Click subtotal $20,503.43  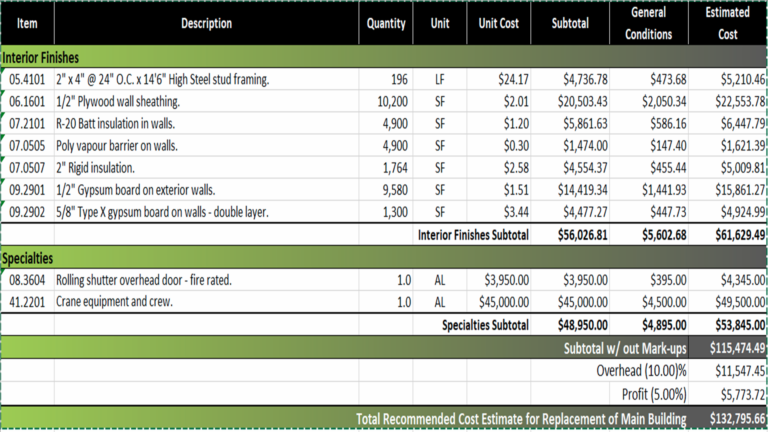point(582,101)
